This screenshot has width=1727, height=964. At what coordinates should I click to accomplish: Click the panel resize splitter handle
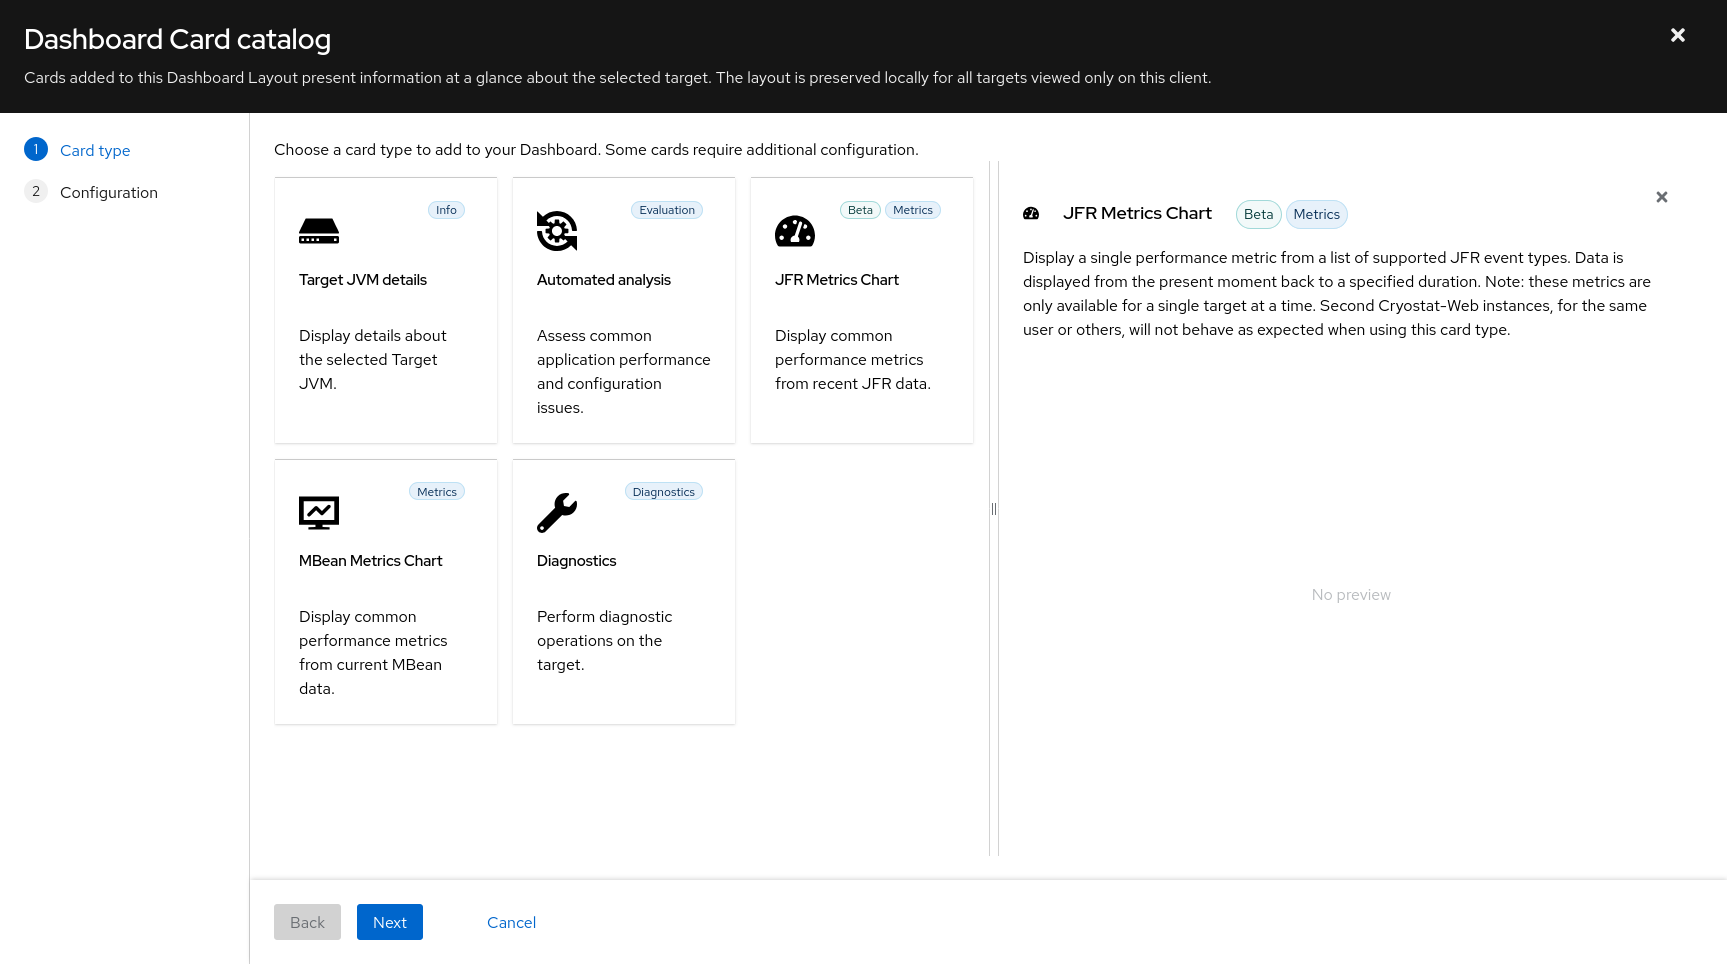click(993, 508)
